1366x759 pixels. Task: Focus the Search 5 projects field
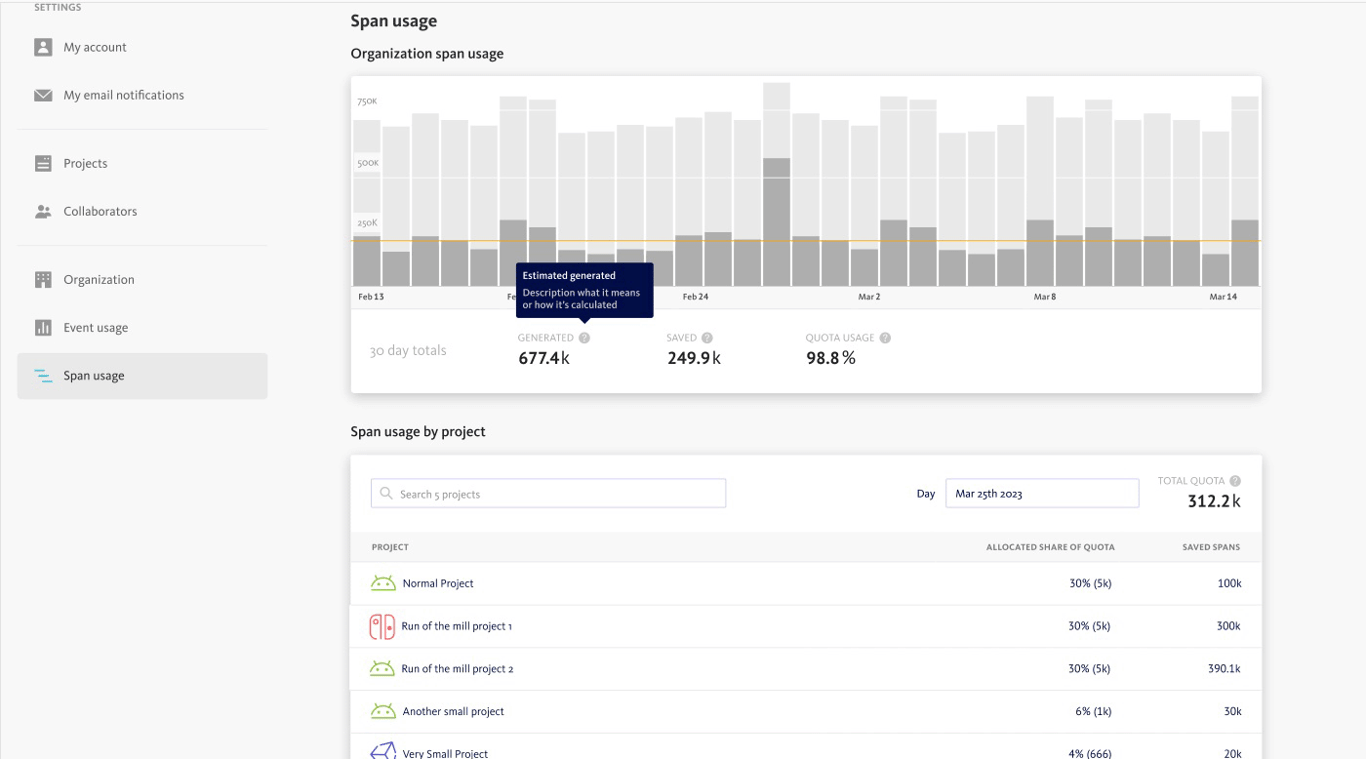[x=560, y=494]
